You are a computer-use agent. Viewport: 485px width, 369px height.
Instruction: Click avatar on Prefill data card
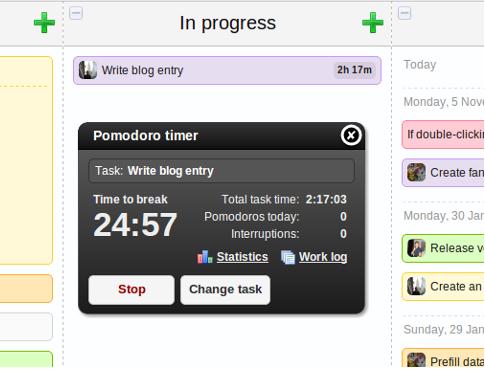(416, 361)
